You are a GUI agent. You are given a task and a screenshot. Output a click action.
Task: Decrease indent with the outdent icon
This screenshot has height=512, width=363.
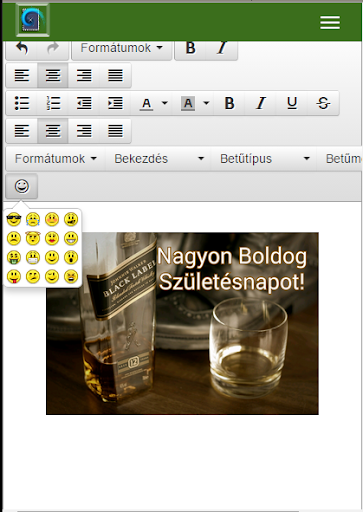click(x=84, y=103)
